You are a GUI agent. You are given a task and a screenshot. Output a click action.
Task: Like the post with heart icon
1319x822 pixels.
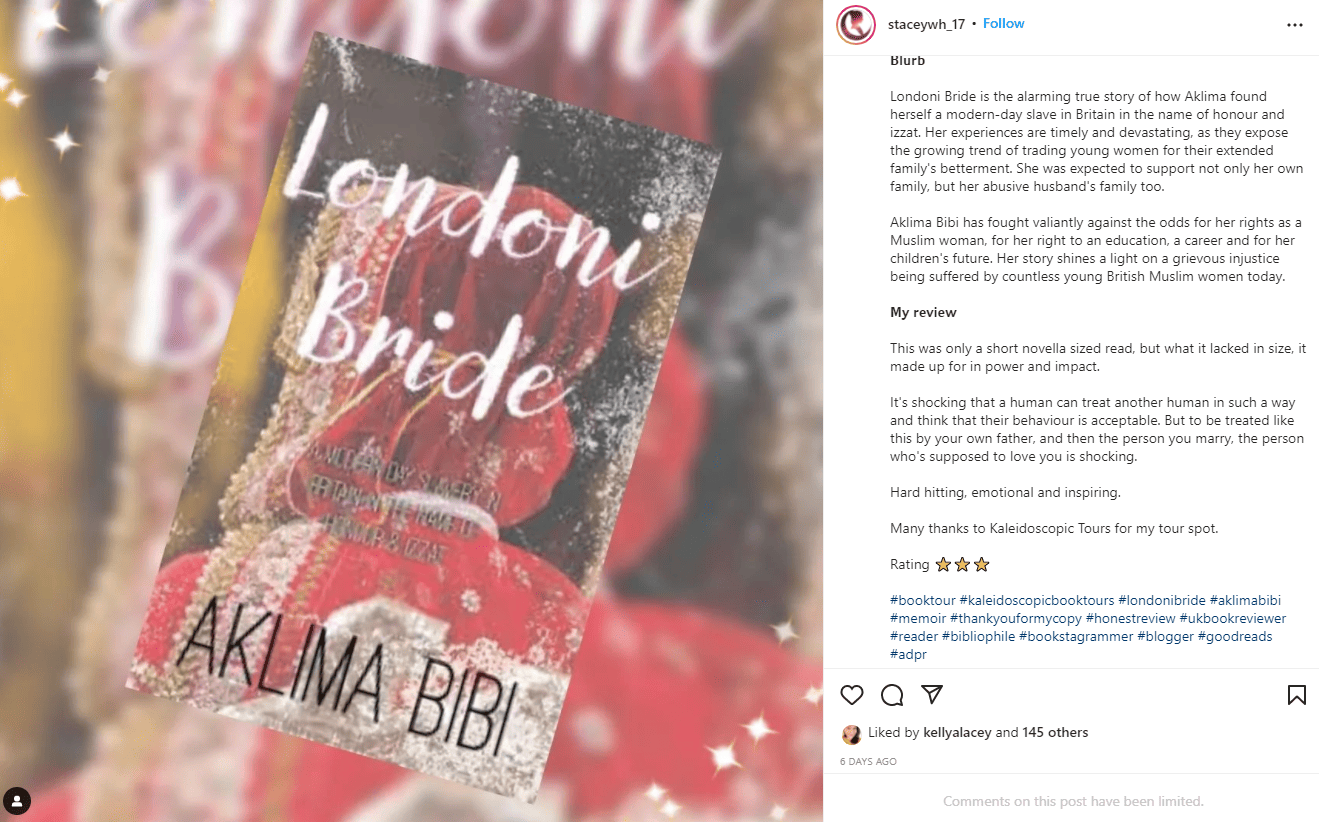click(x=852, y=695)
